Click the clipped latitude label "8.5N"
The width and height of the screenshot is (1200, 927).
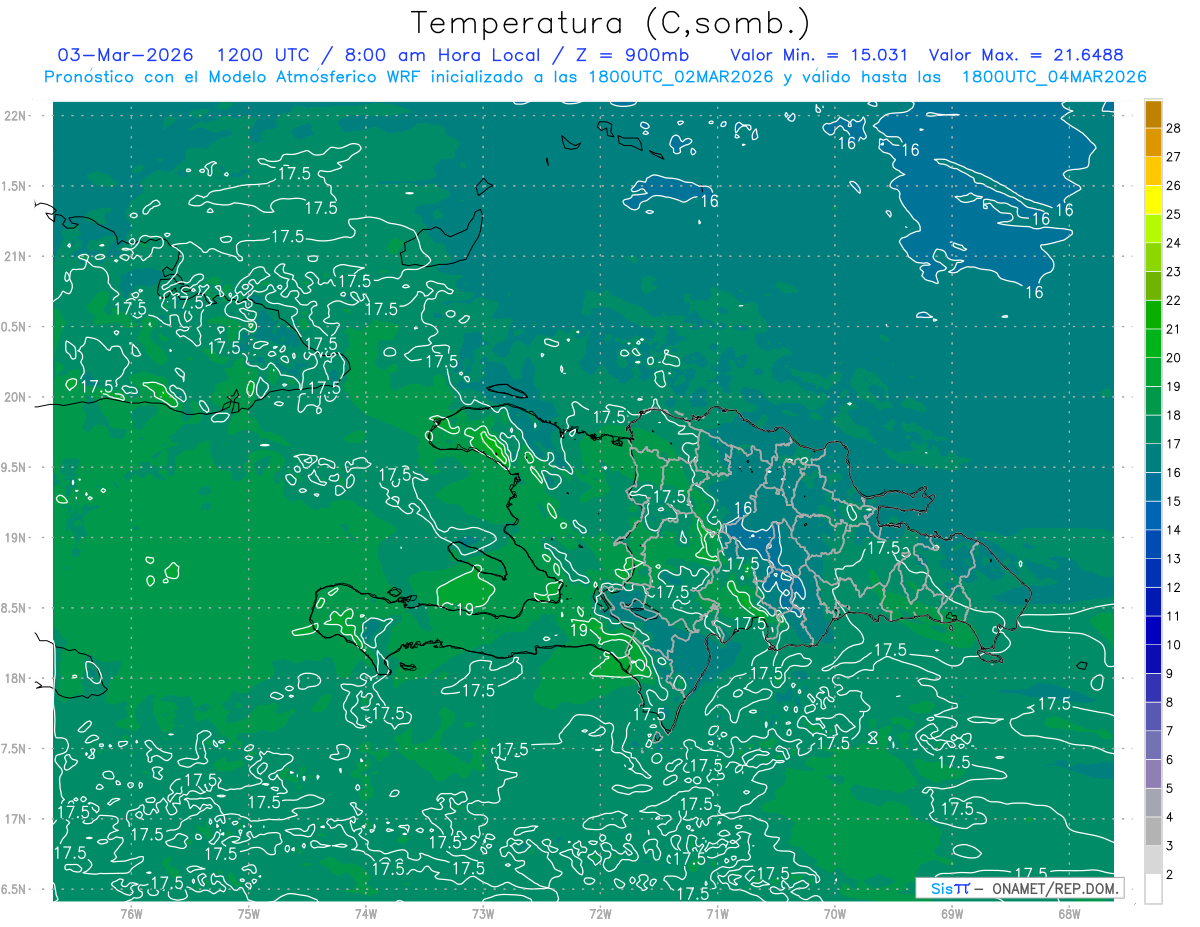(x=14, y=608)
